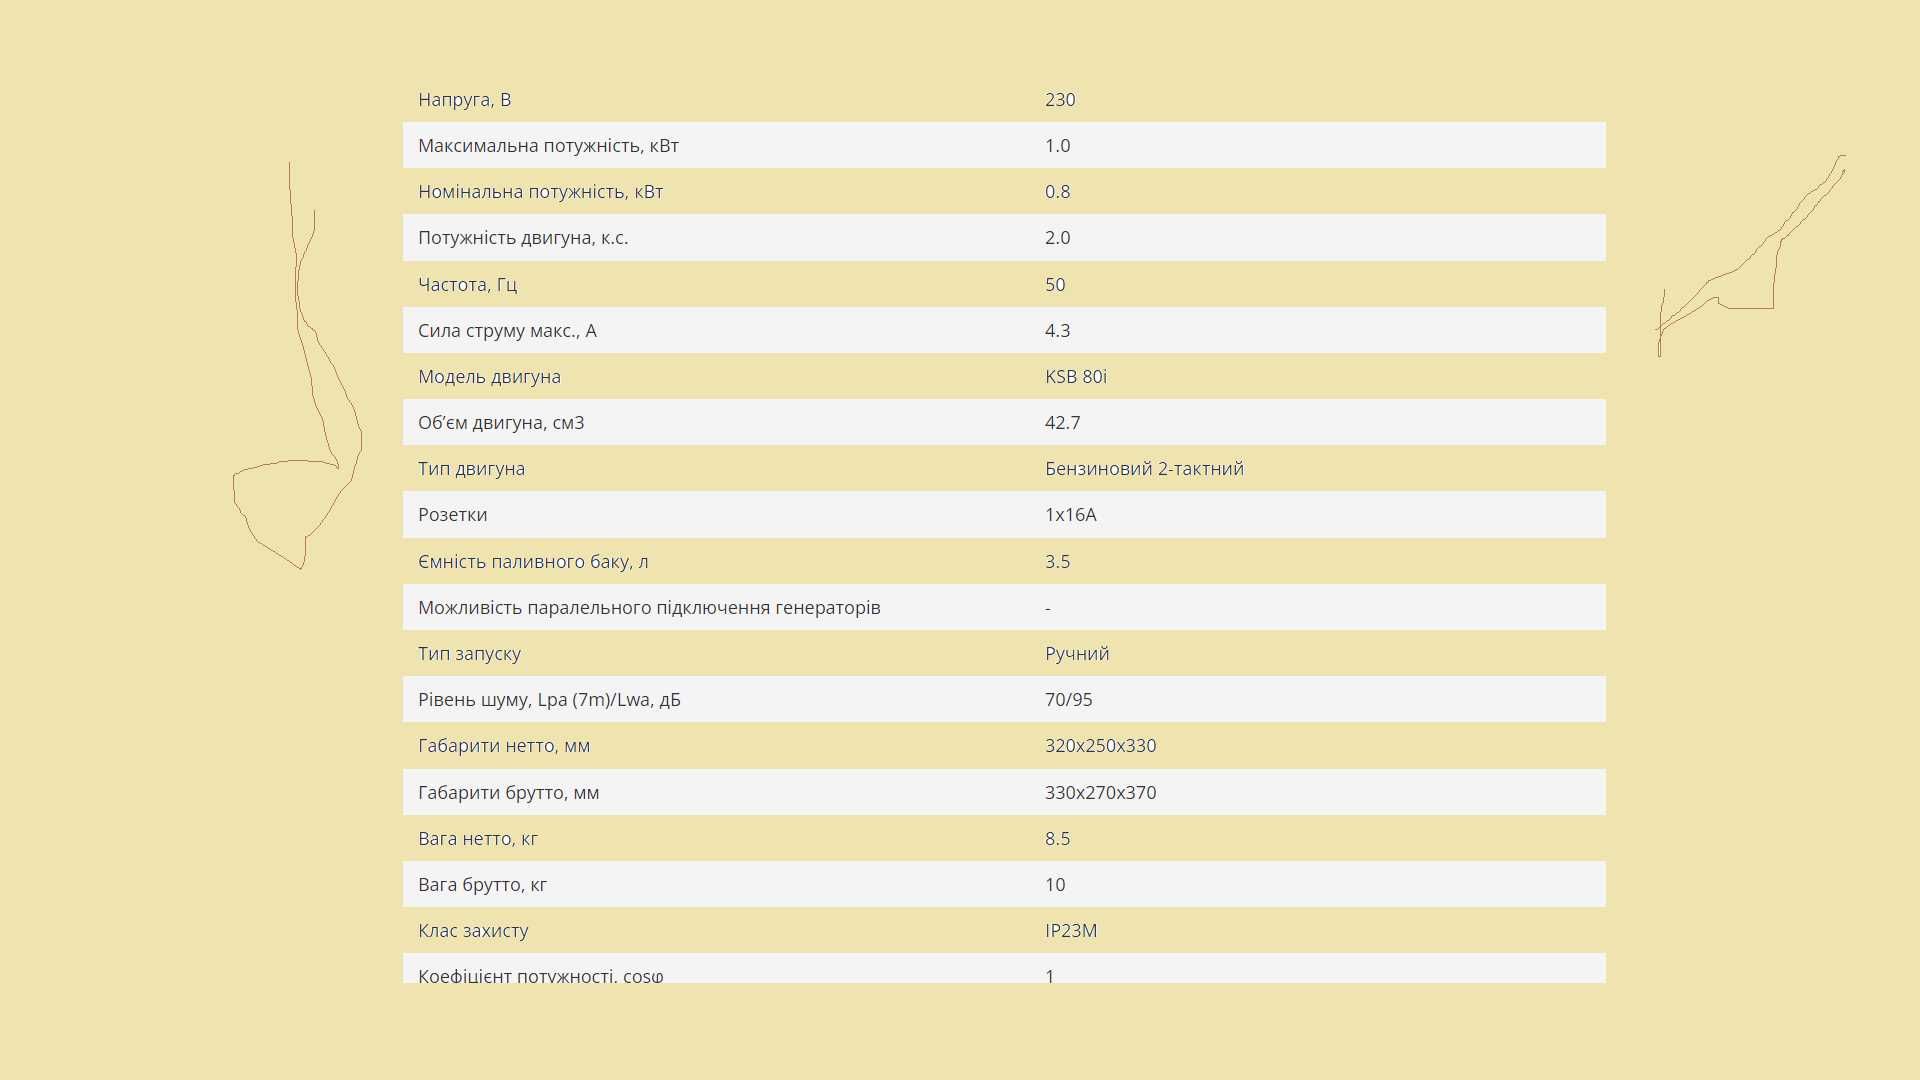Click net dimensions '320x250x330'
The height and width of the screenshot is (1080, 1920).
1100,746
